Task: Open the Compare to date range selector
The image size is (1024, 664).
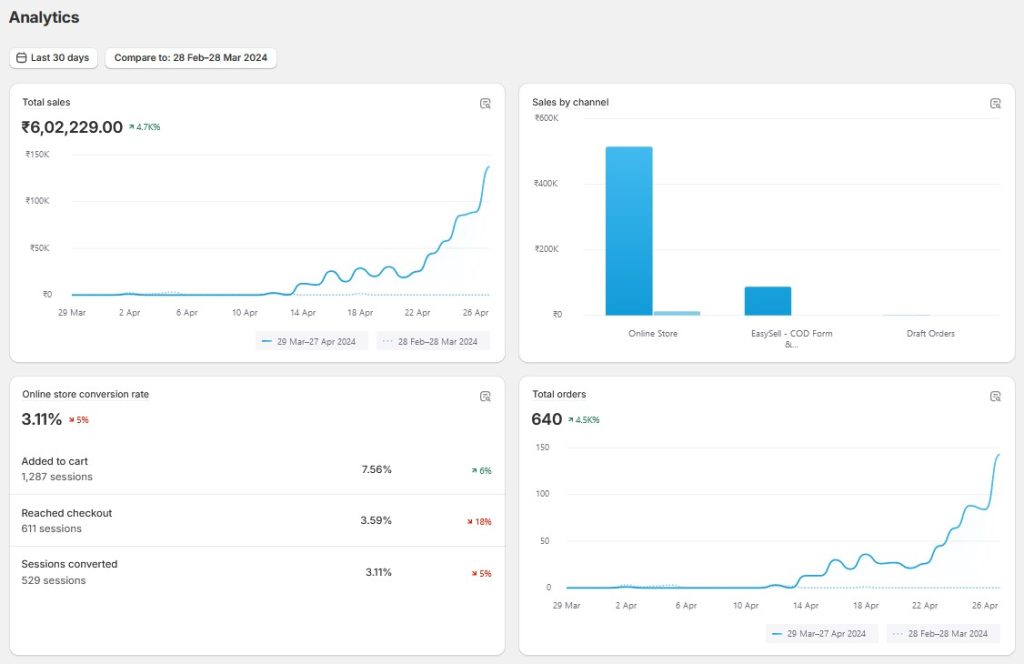Action: [x=190, y=58]
